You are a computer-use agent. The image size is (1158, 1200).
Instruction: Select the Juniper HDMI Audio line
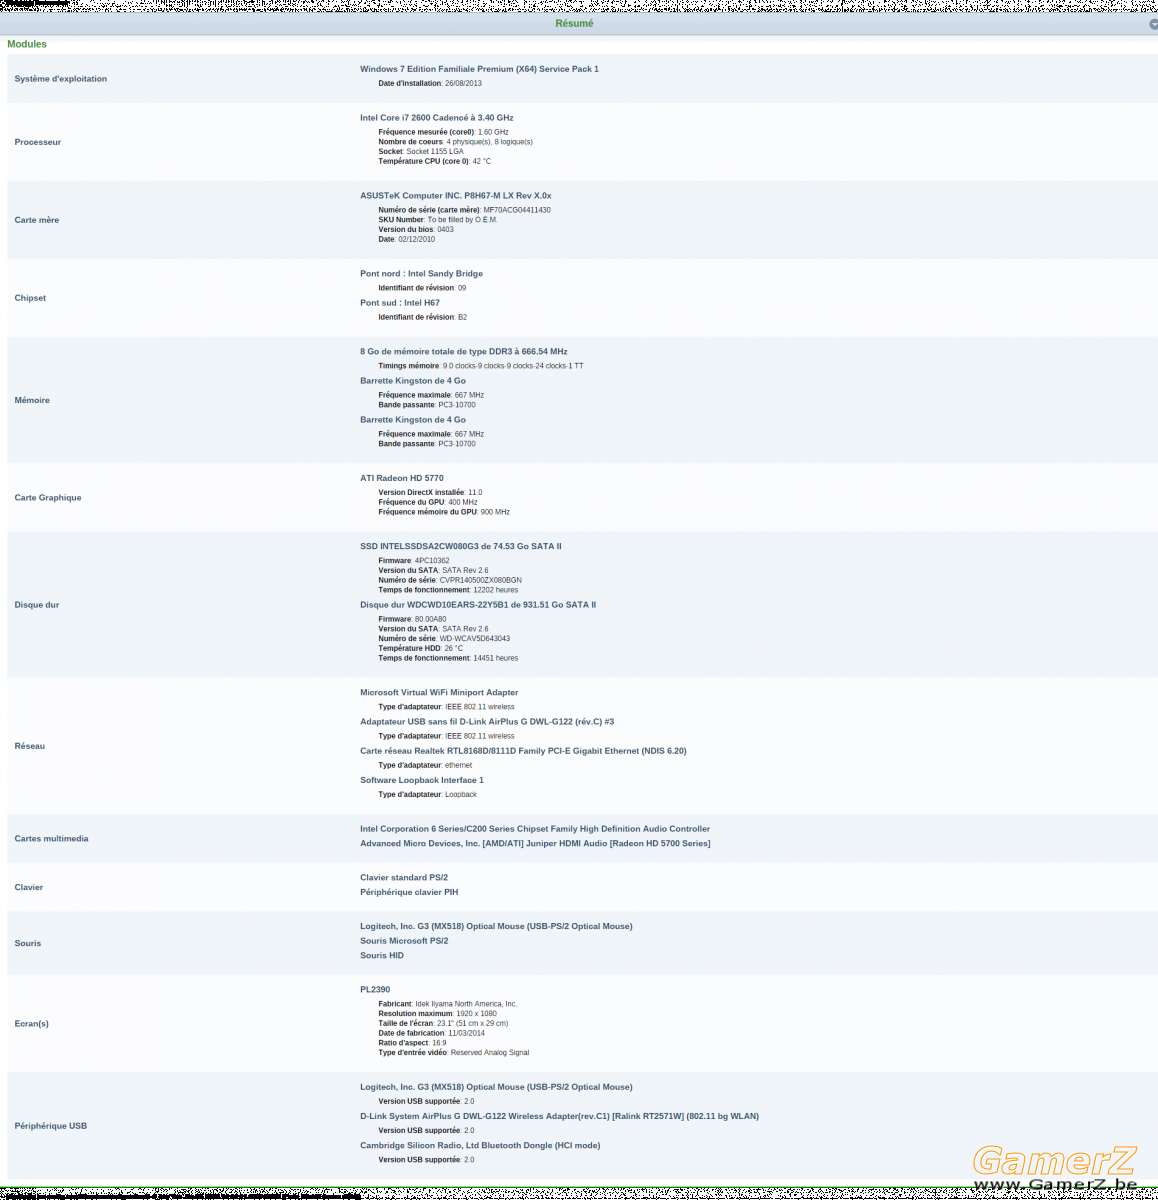pos(535,844)
